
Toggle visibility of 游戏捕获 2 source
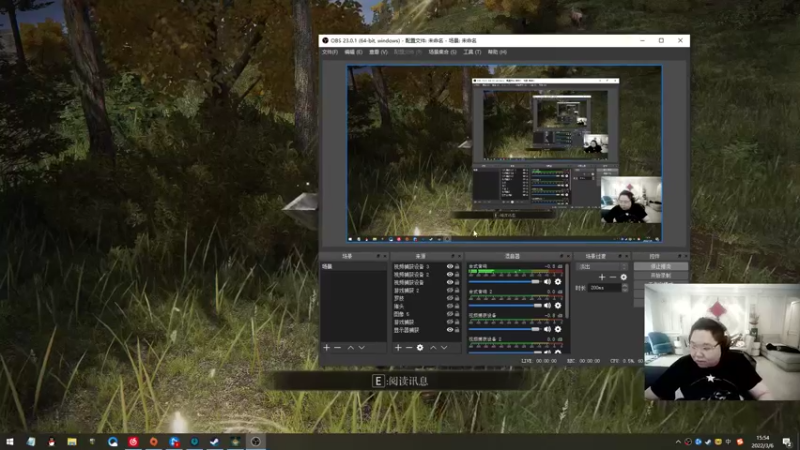(449, 290)
